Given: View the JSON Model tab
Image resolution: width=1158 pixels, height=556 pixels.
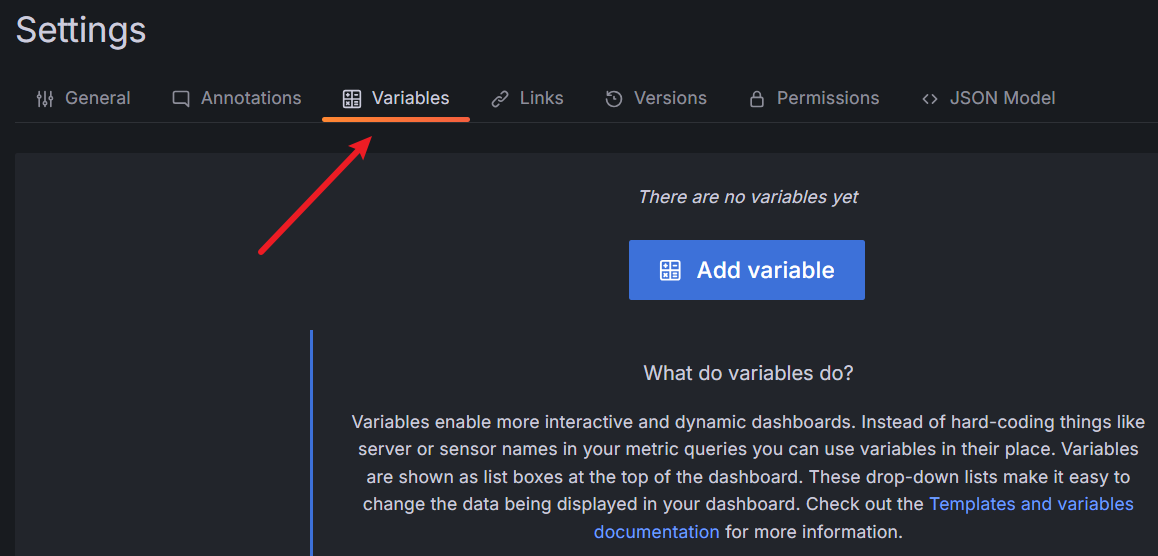Looking at the screenshot, I should [x=1002, y=98].
